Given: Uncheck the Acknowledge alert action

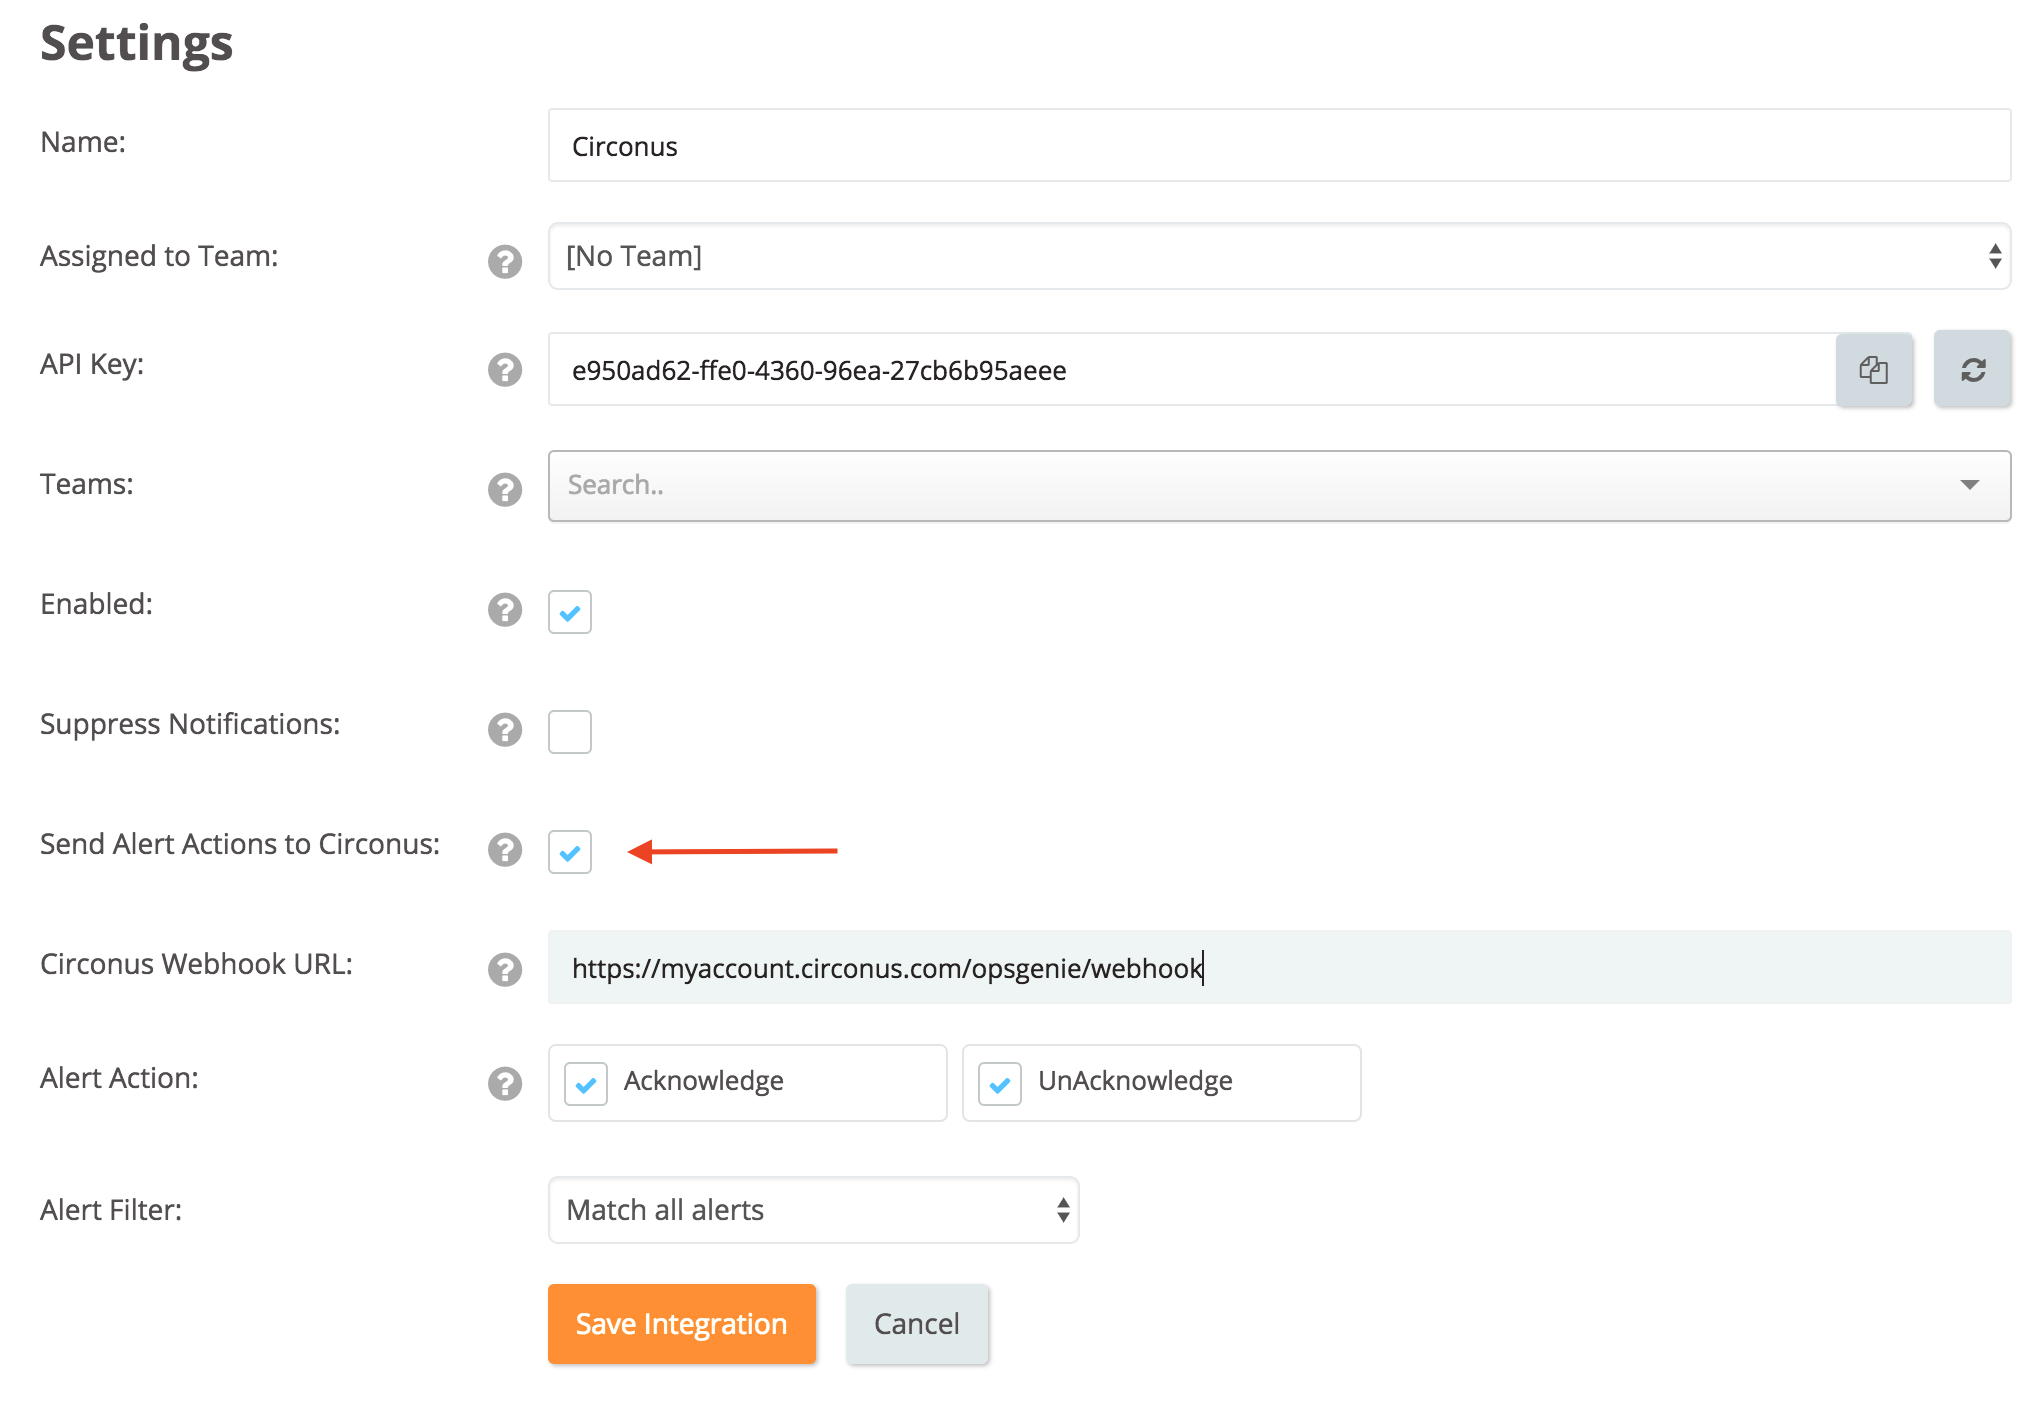Looking at the screenshot, I should (585, 1082).
